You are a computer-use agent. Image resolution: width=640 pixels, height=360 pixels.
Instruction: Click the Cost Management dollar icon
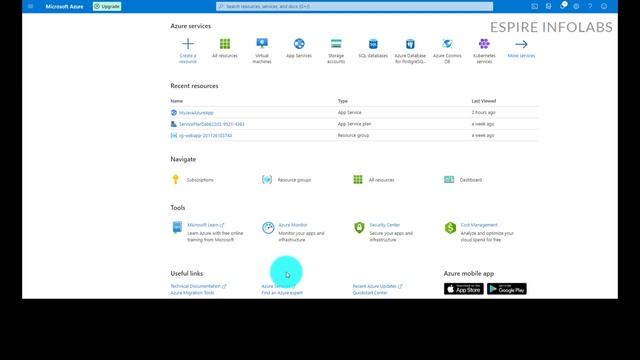[450, 228]
